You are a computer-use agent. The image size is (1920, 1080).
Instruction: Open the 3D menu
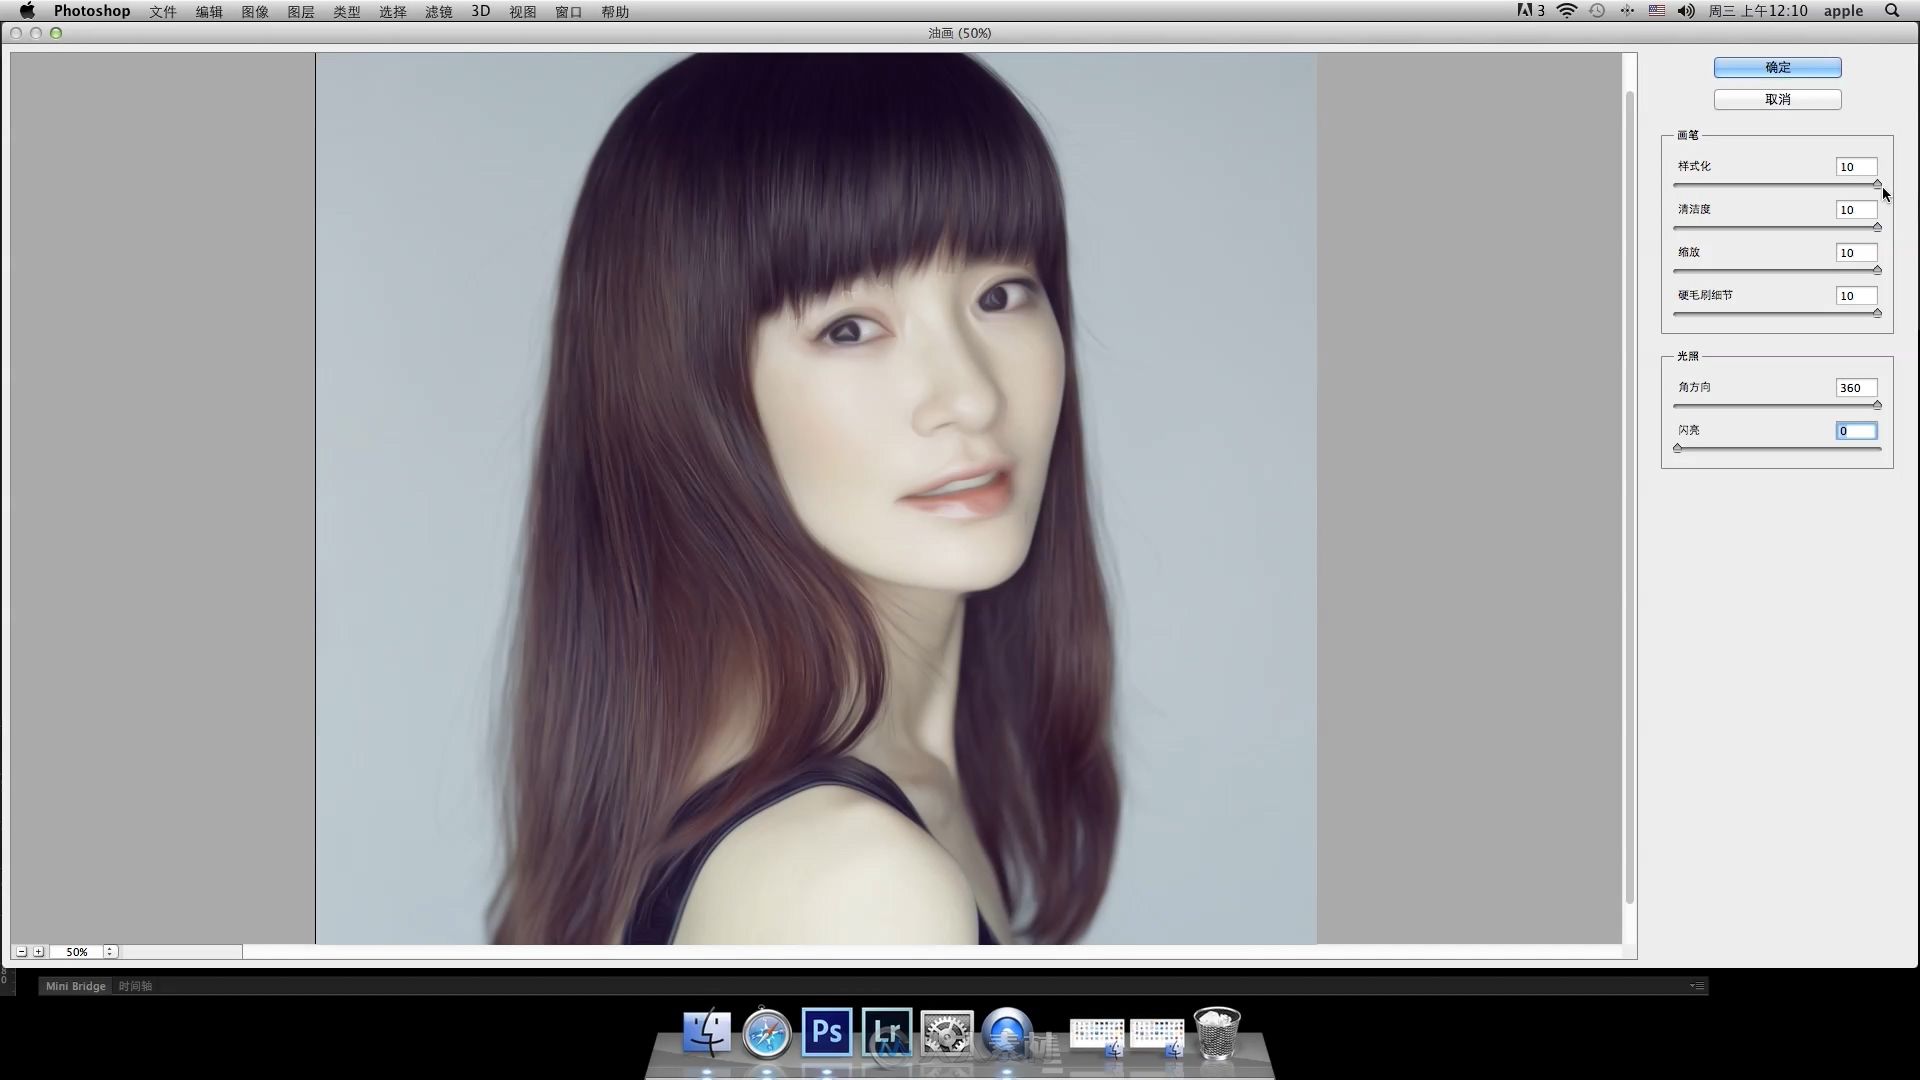coord(481,11)
